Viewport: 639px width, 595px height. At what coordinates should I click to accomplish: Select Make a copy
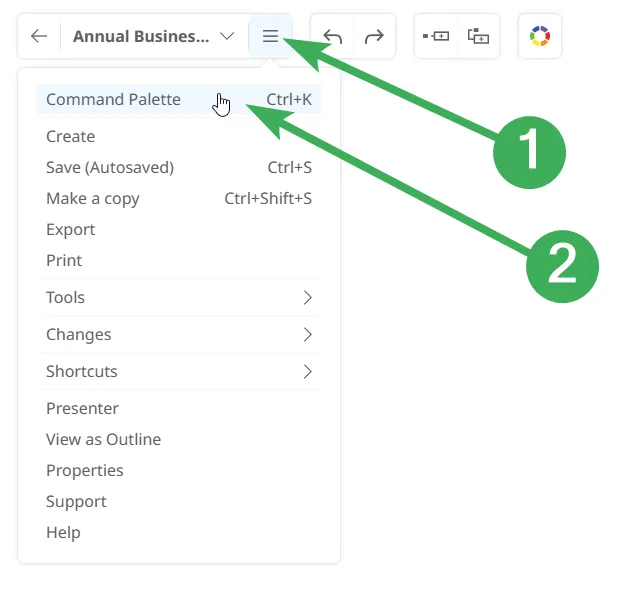93,198
